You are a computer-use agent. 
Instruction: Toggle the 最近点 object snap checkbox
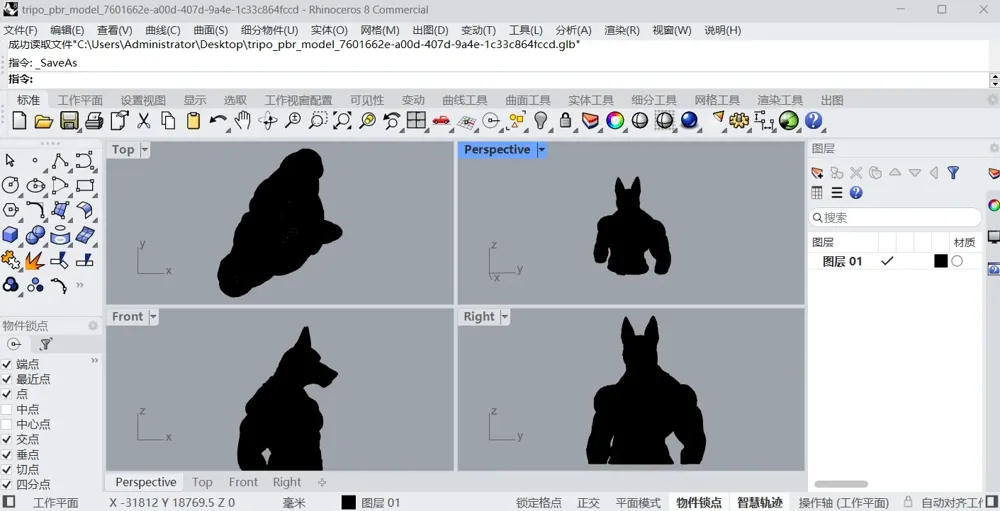(x=6, y=379)
